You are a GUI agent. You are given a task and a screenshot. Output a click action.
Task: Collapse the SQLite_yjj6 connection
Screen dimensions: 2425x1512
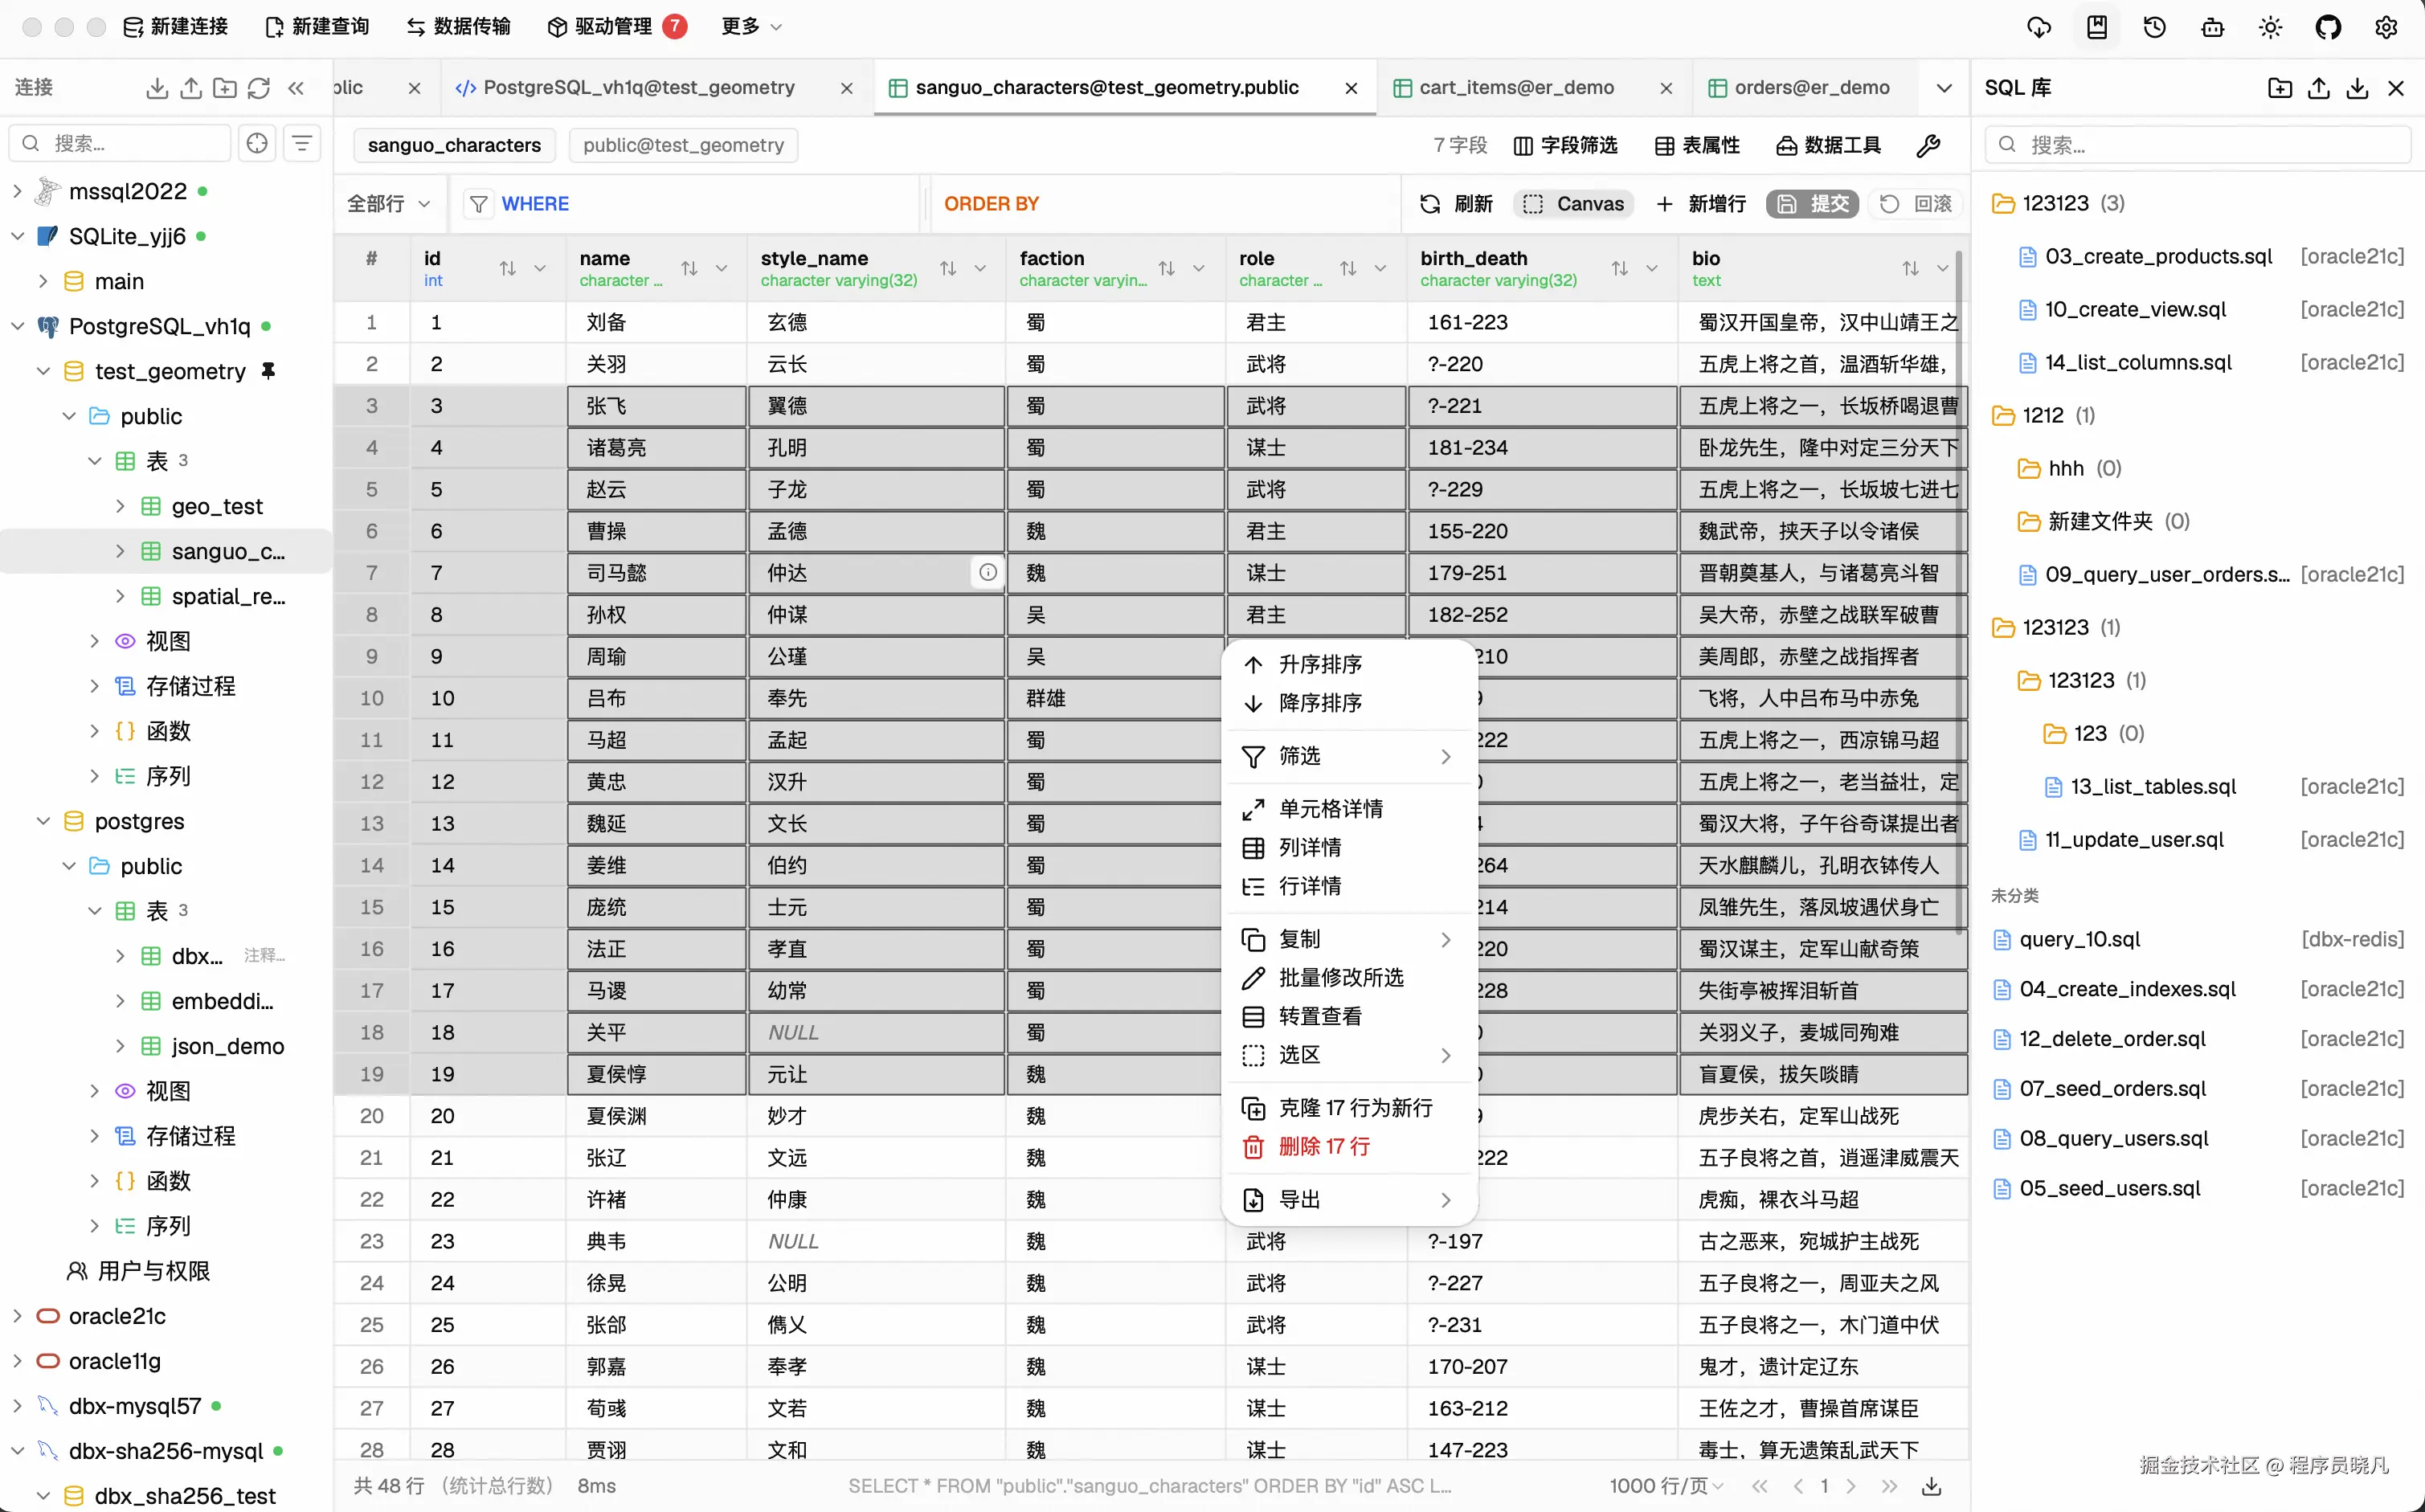17,236
